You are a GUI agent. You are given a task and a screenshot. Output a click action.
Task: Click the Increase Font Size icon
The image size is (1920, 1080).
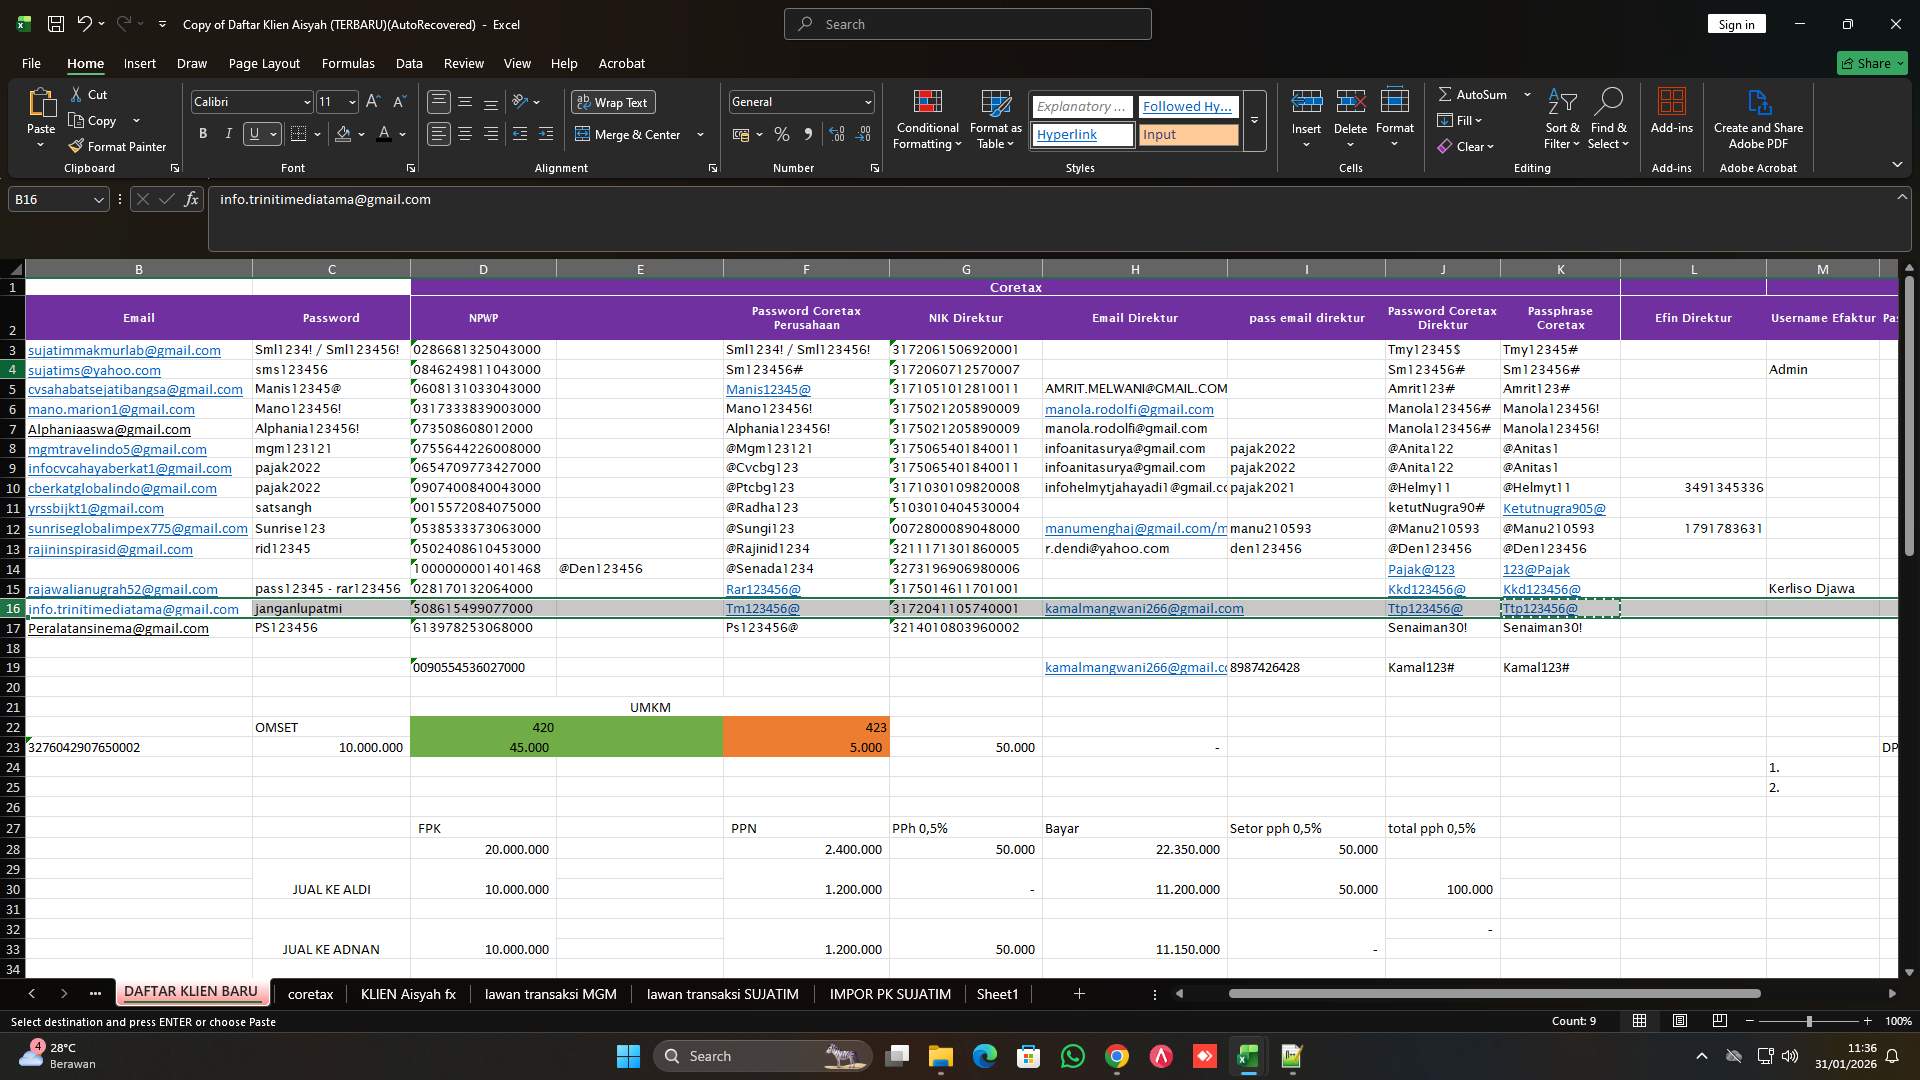(372, 101)
